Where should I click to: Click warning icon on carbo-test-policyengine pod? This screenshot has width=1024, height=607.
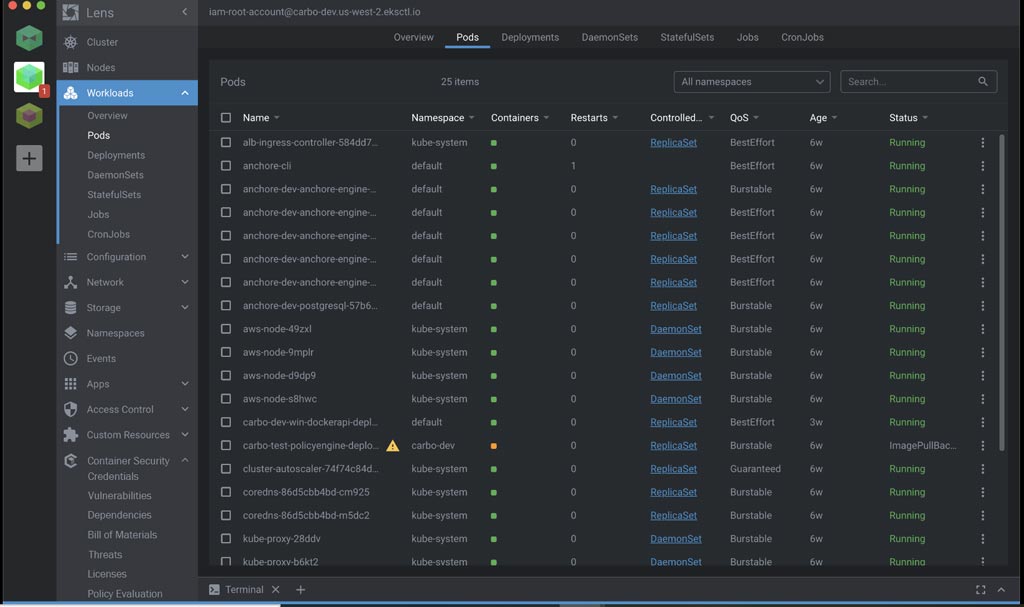392,446
